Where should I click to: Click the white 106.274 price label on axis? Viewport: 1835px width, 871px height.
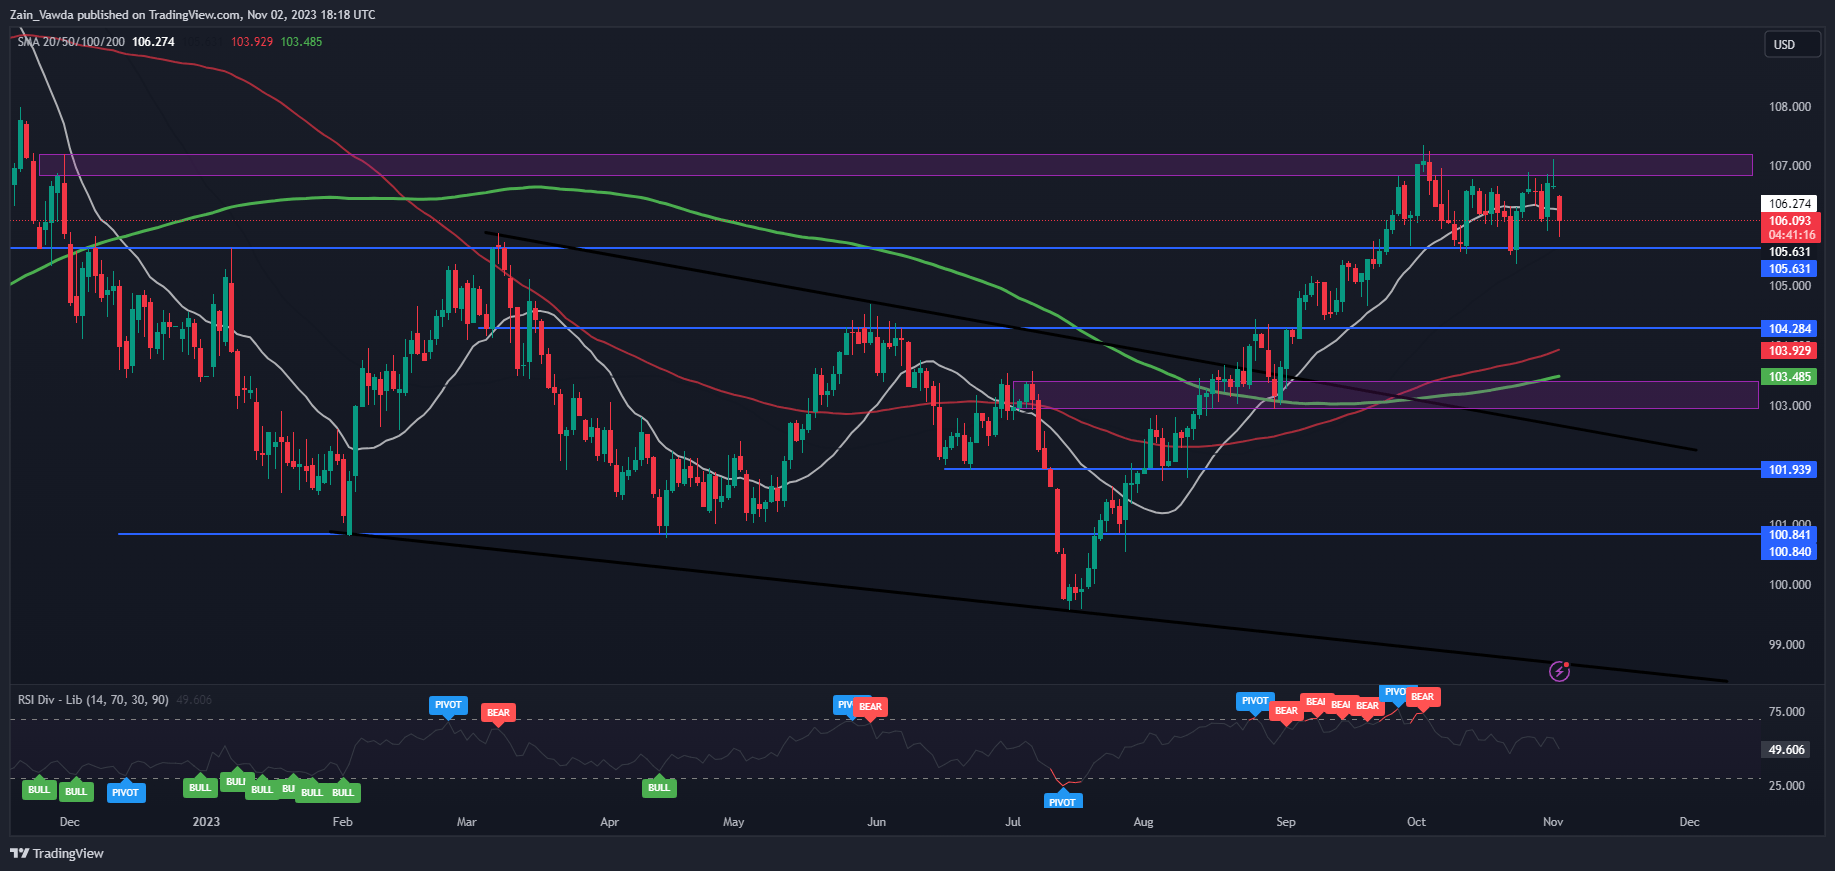(x=1789, y=203)
